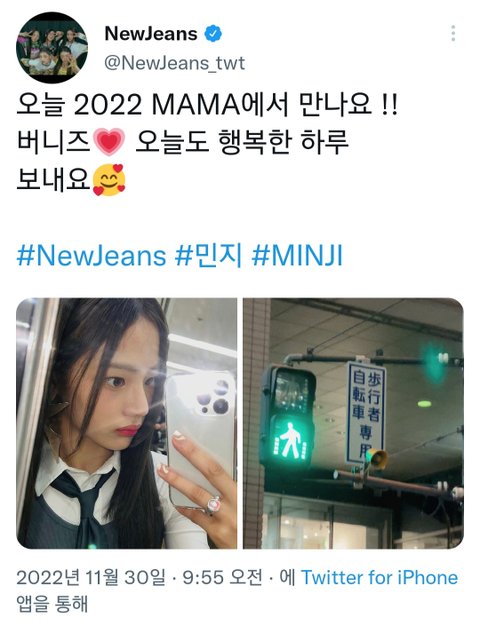Click the green pedestrian walk signal in photo
This screenshot has width=480, height=625.
(289, 440)
